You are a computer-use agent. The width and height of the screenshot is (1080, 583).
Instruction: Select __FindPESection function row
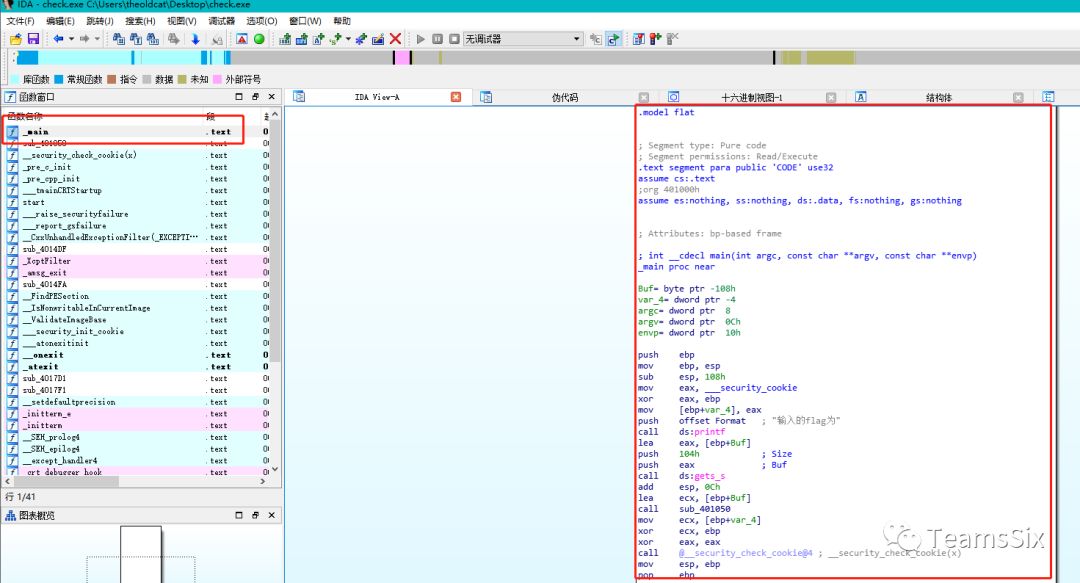[138, 296]
